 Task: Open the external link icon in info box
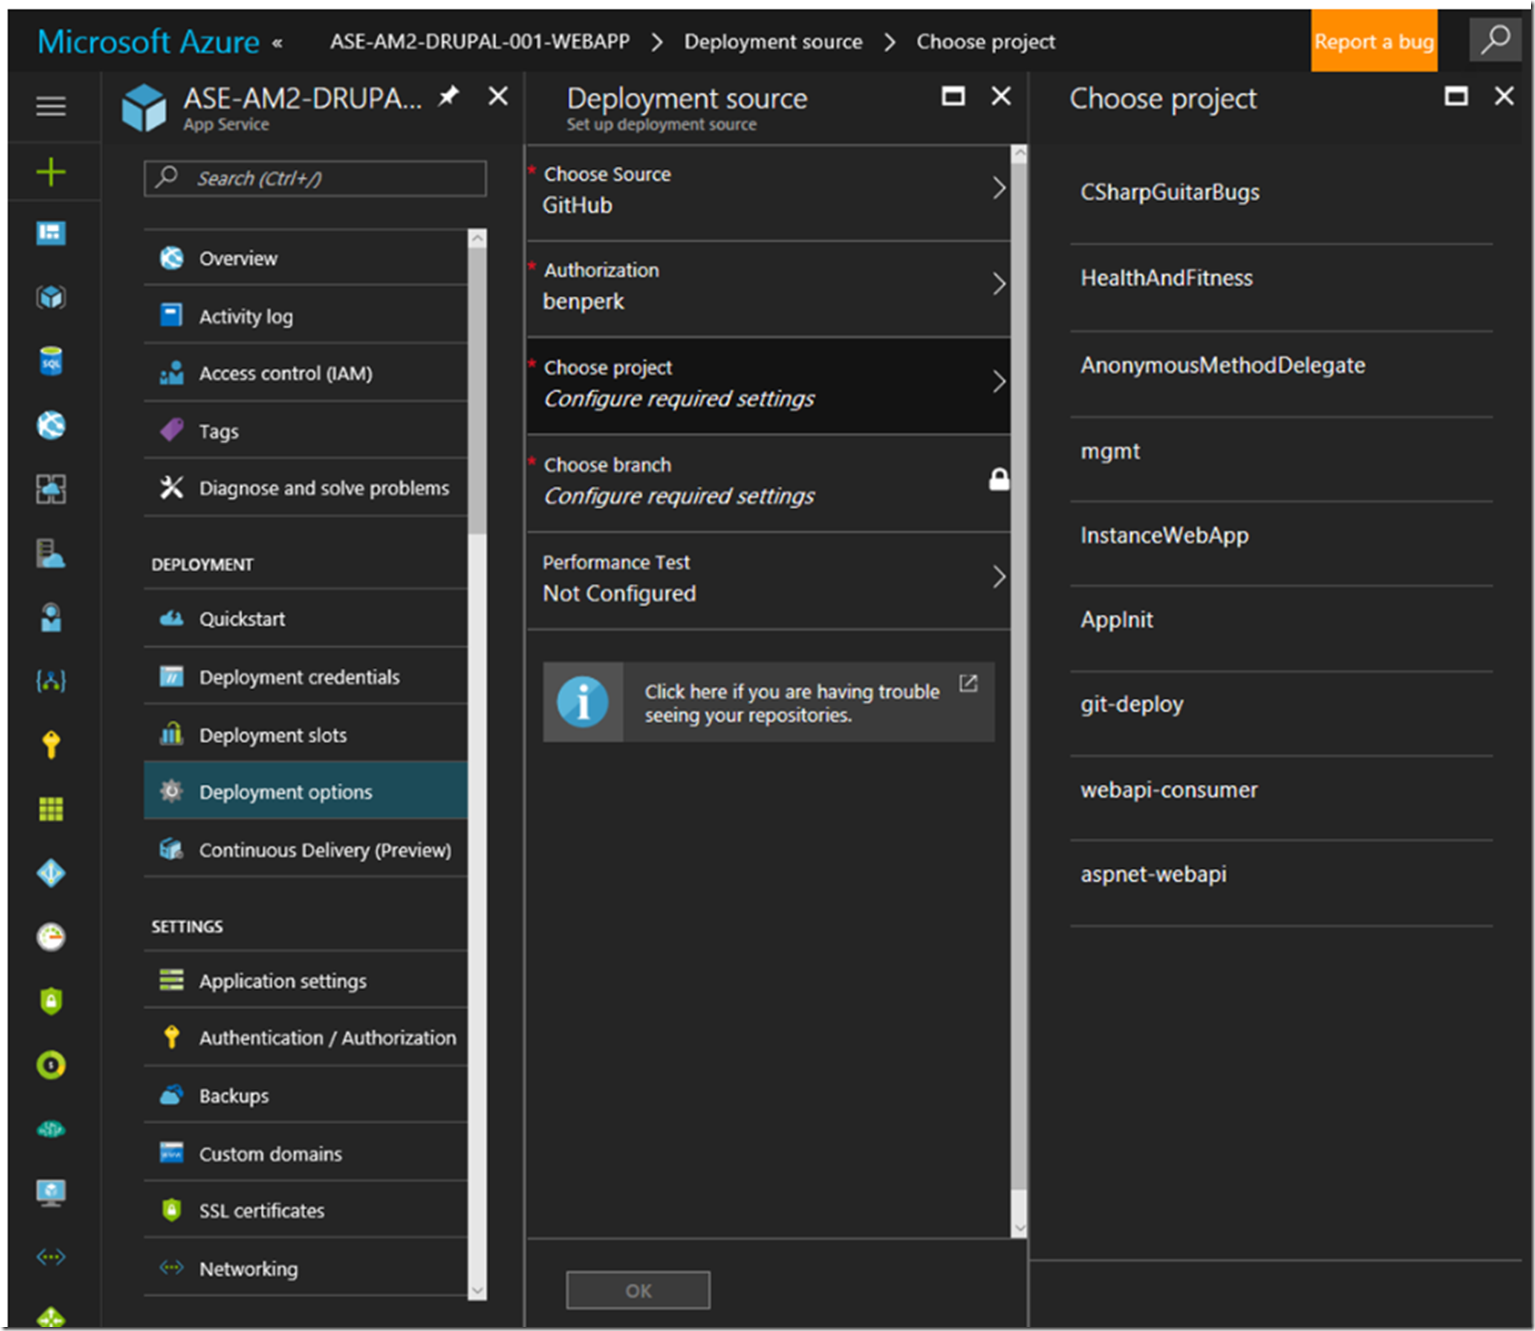click(968, 683)
